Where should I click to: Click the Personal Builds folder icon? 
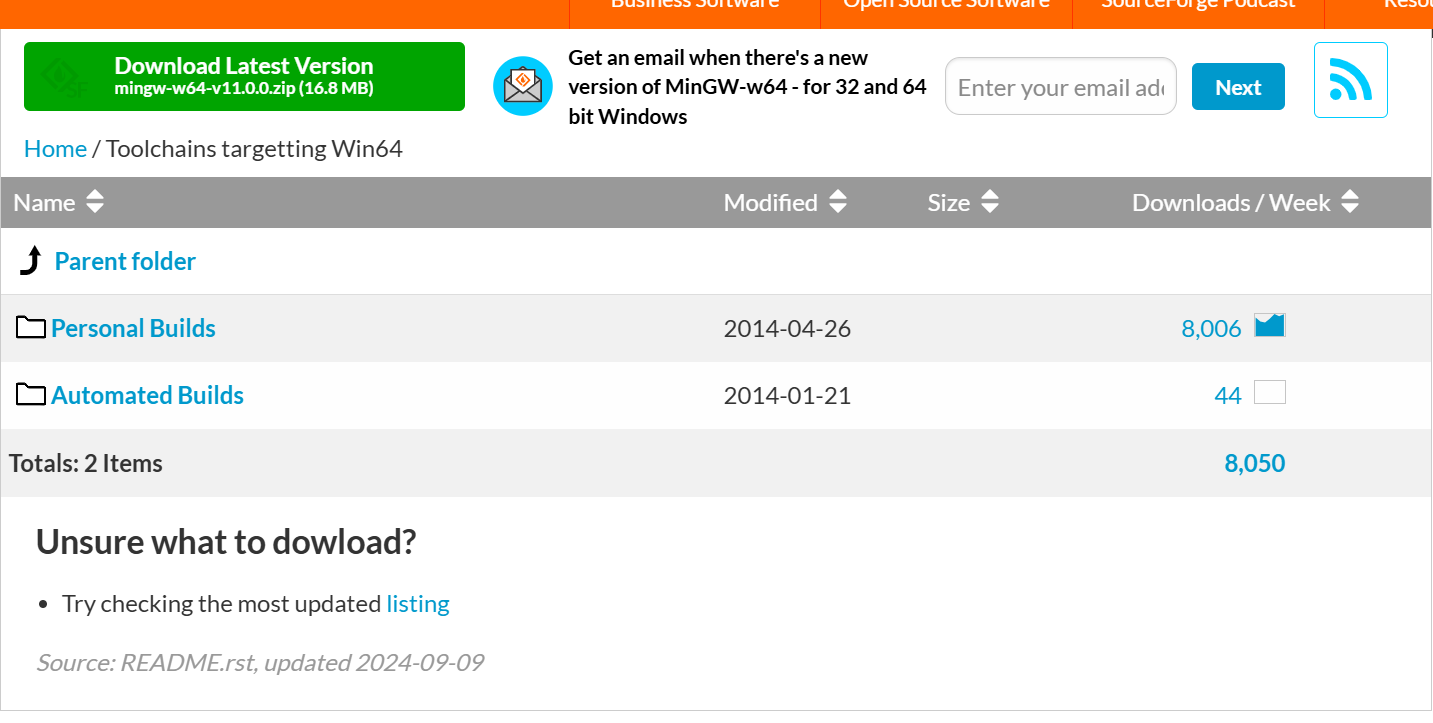(31, 328)
